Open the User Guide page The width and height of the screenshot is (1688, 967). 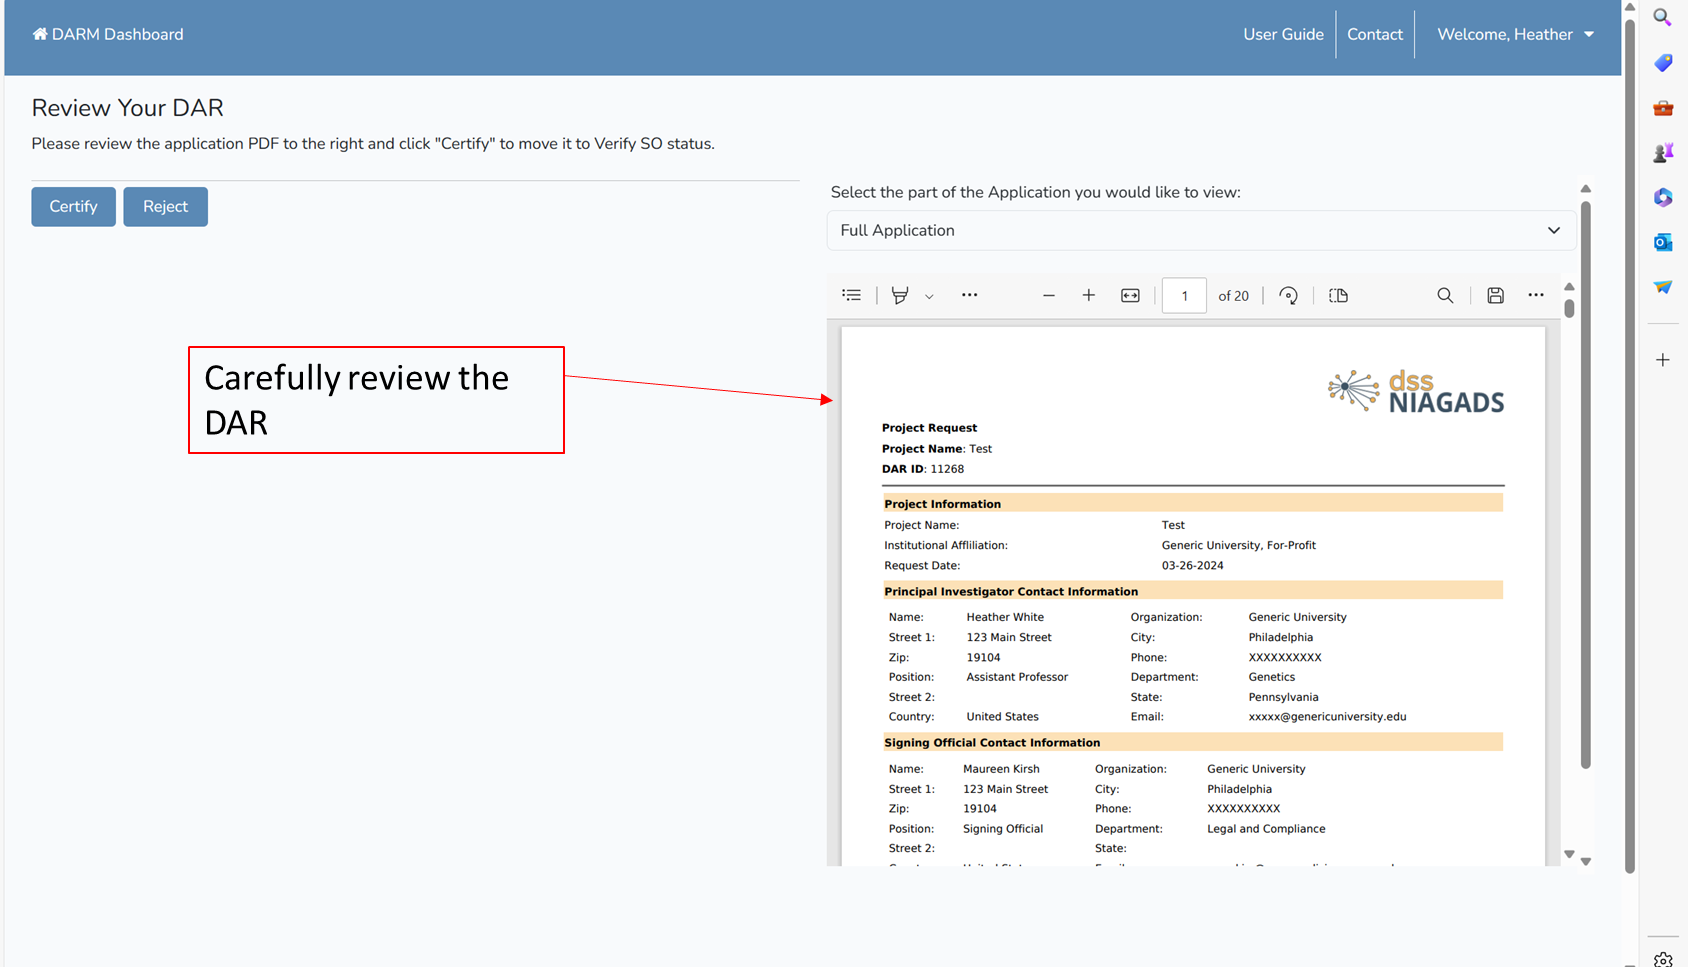(x=1283, y=34)
